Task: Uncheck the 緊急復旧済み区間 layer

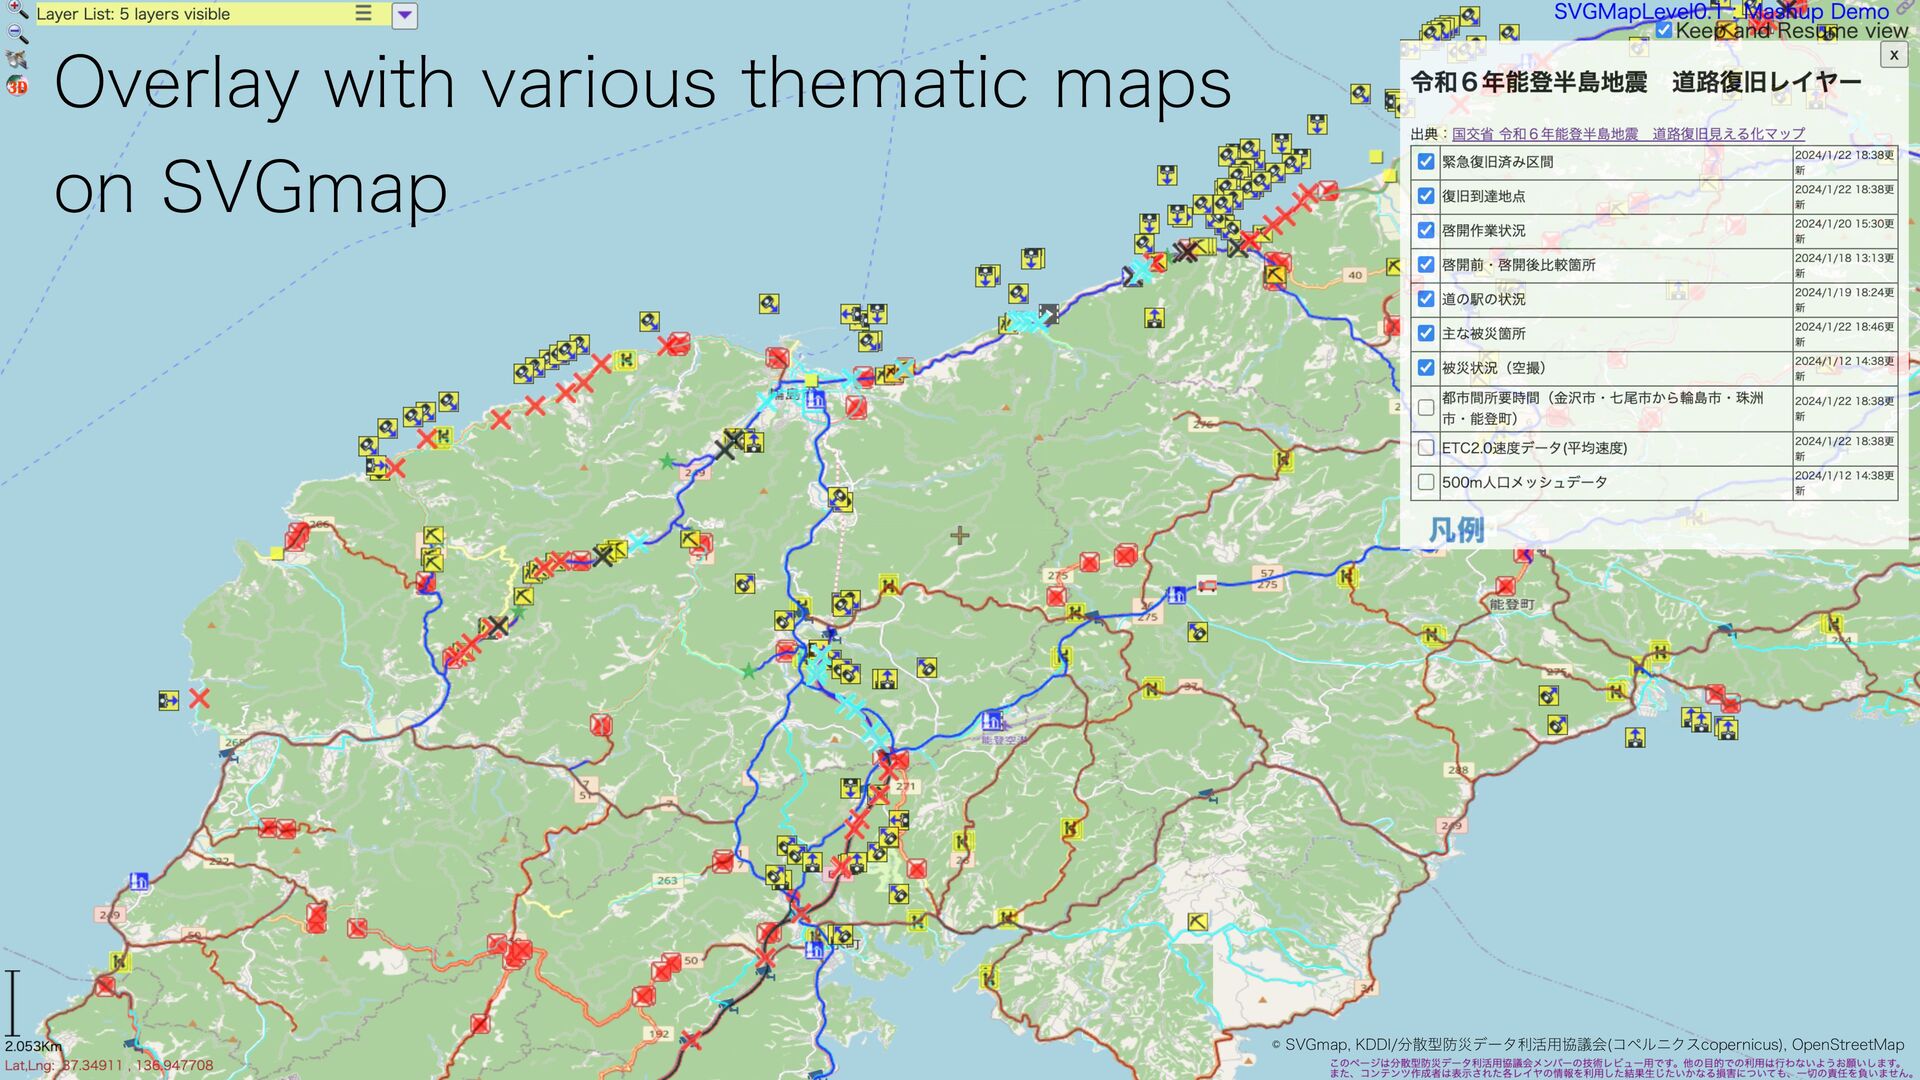Action: (1426, 162)
